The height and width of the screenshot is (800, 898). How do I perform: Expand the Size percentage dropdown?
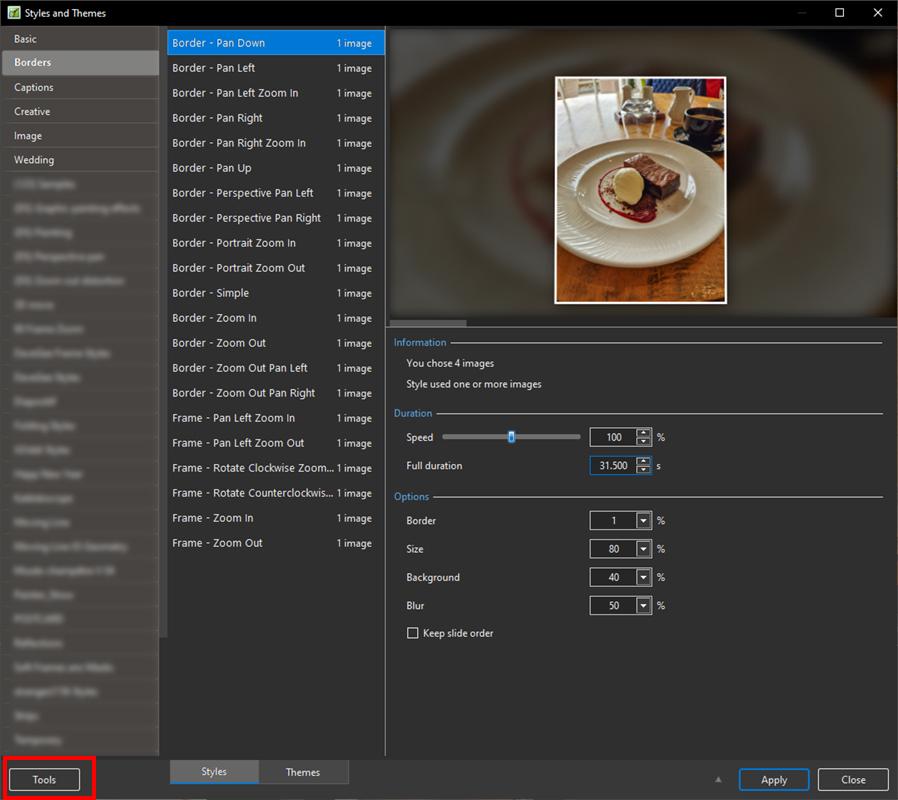(x=643, y=549)
